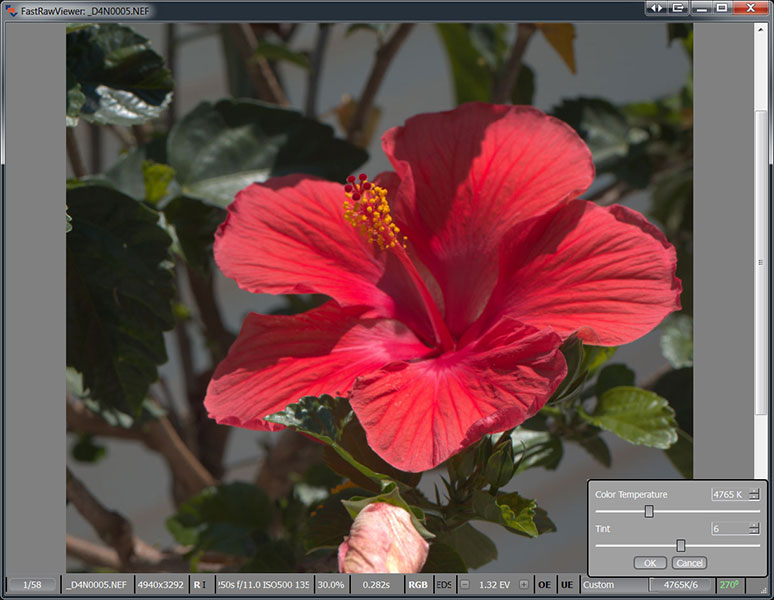This screenshot has width=774, height=600.
Task: Click the Color Temperature slider handle
Action: tap(649, 511)
